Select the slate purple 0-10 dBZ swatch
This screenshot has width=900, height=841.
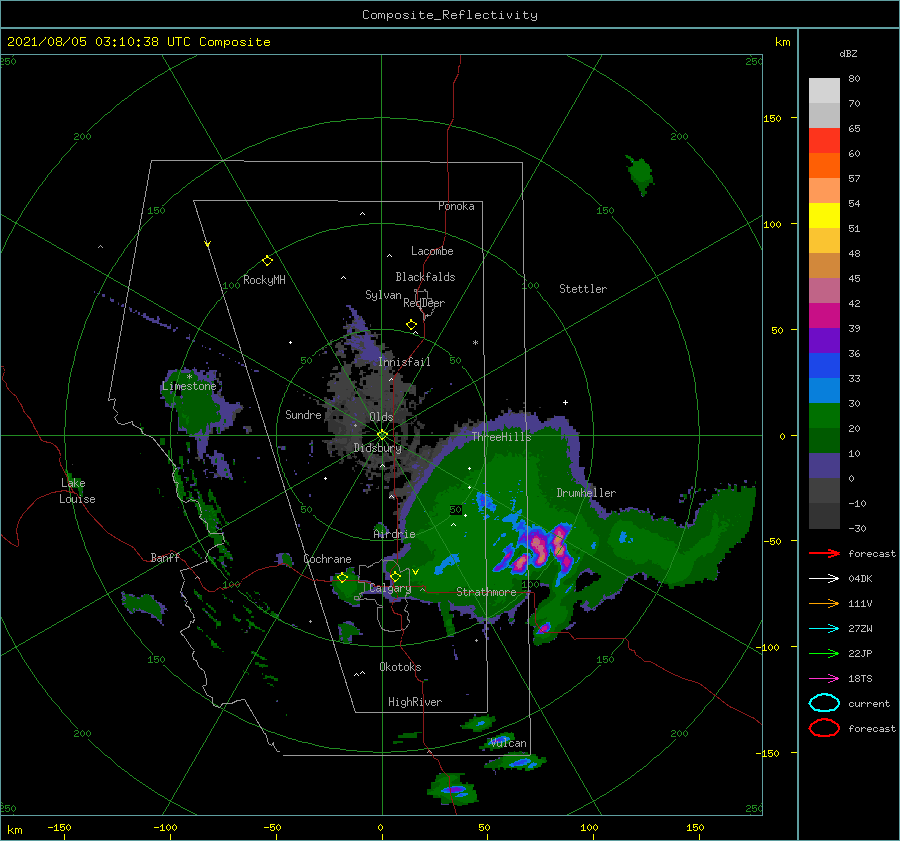(824, 466)
